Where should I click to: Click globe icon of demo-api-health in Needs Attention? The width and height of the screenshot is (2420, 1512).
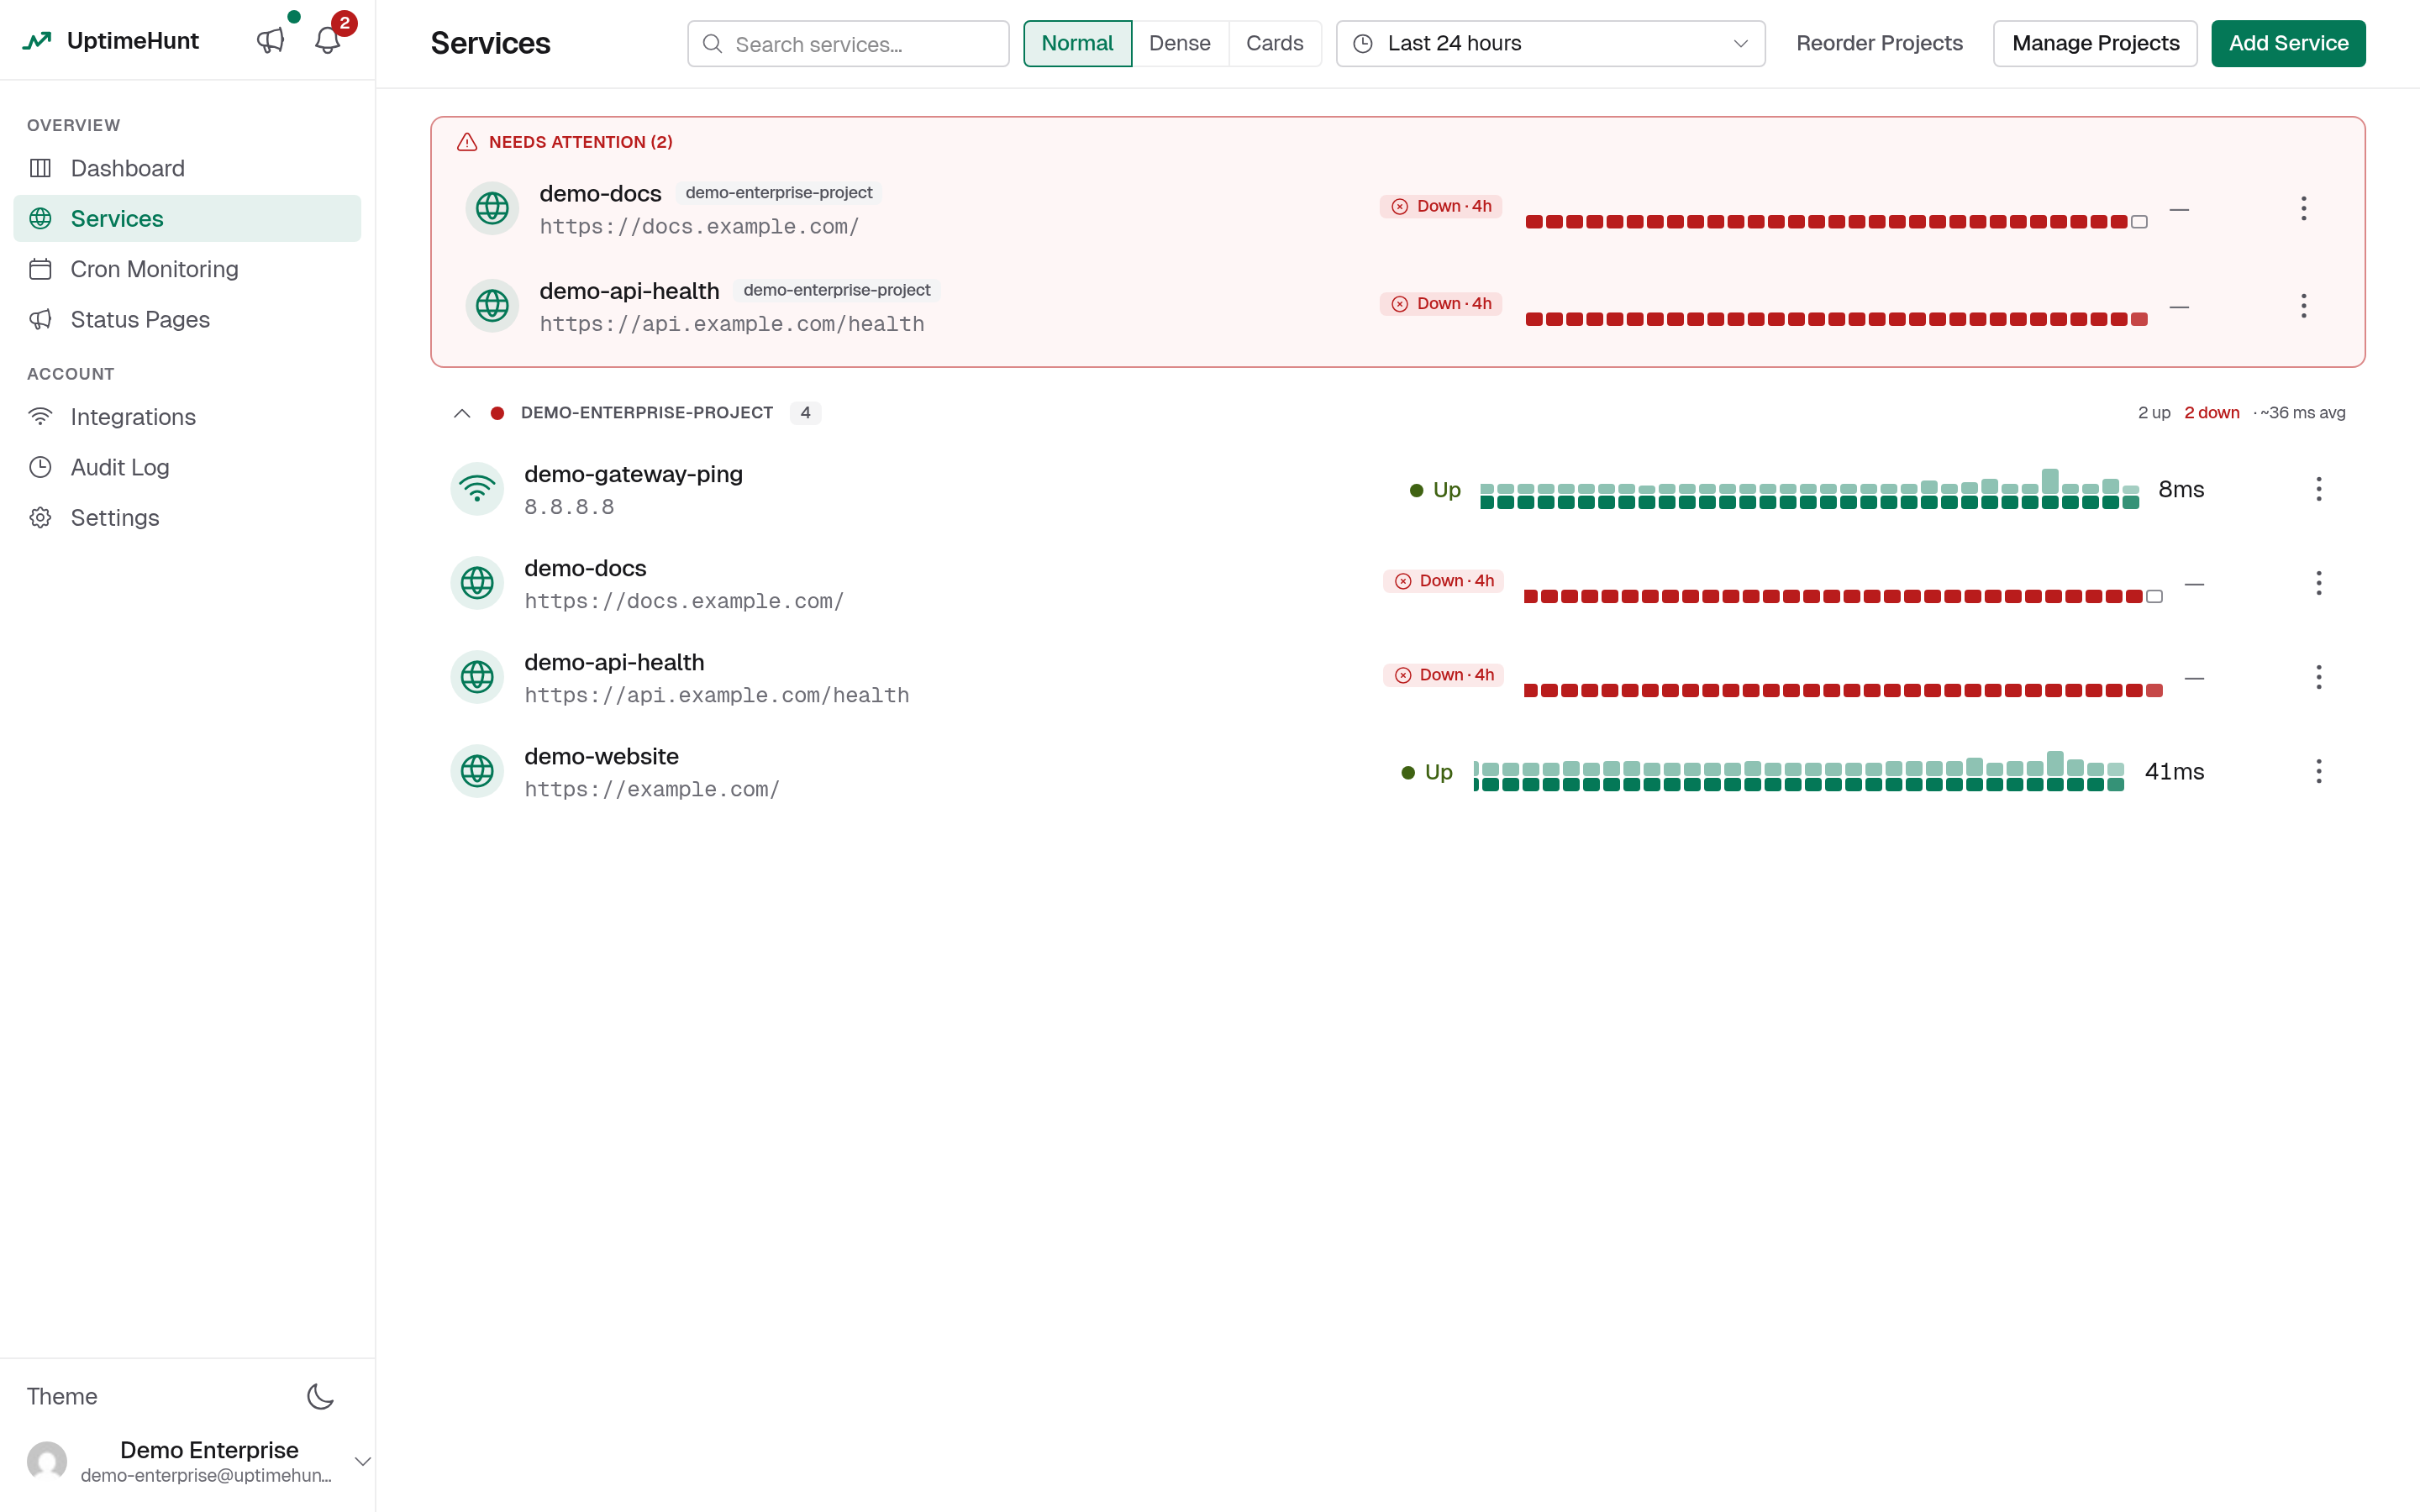coord(492,305)
